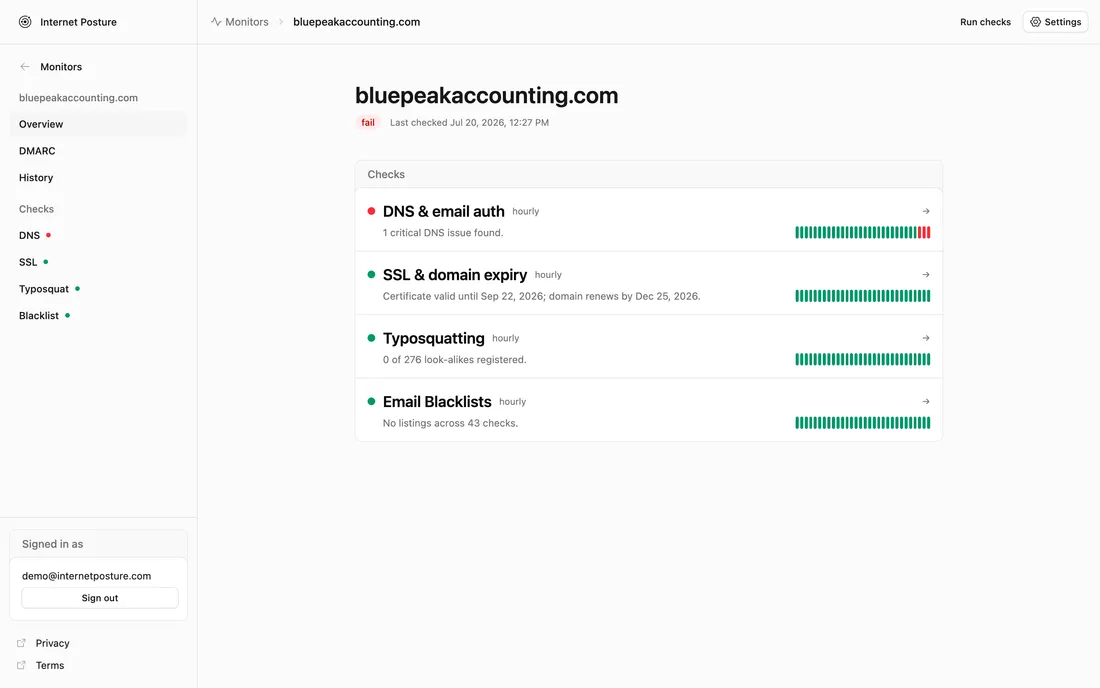Open the DNS check in sidebar
The width and height of the screenshot is (1100, 688).
click(98, 235)
